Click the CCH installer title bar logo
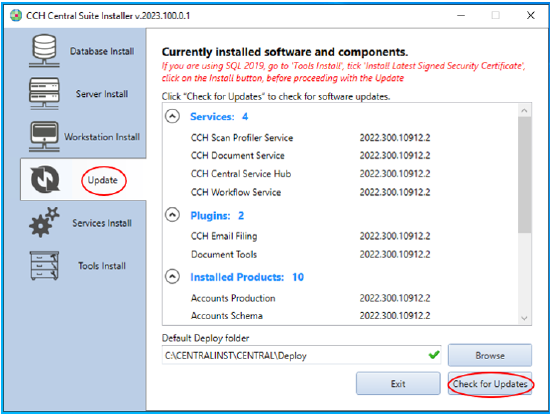Image resolution: width=550 pixels, height=414 pixels. (16, 15)
